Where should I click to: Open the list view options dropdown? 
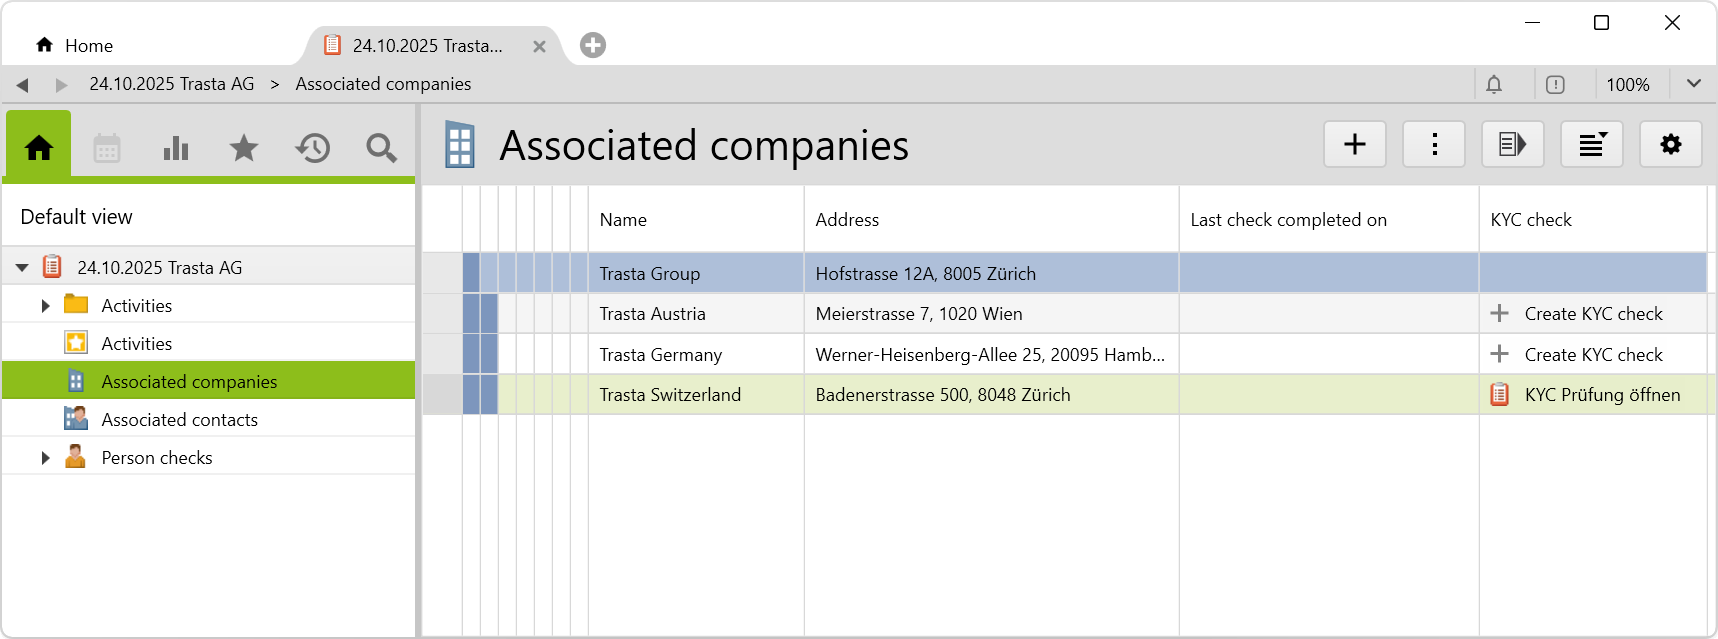pyautogui.click(x=1592, y=145)
